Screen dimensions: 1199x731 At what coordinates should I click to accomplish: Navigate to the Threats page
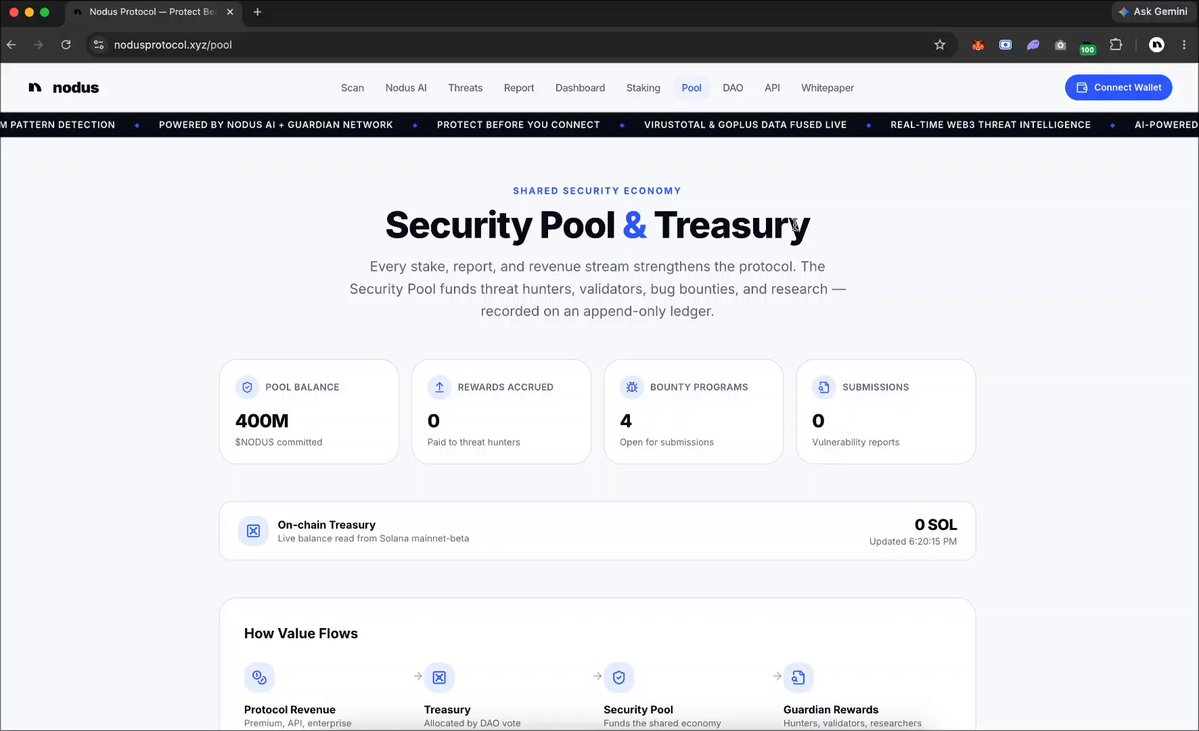(465, 88)
